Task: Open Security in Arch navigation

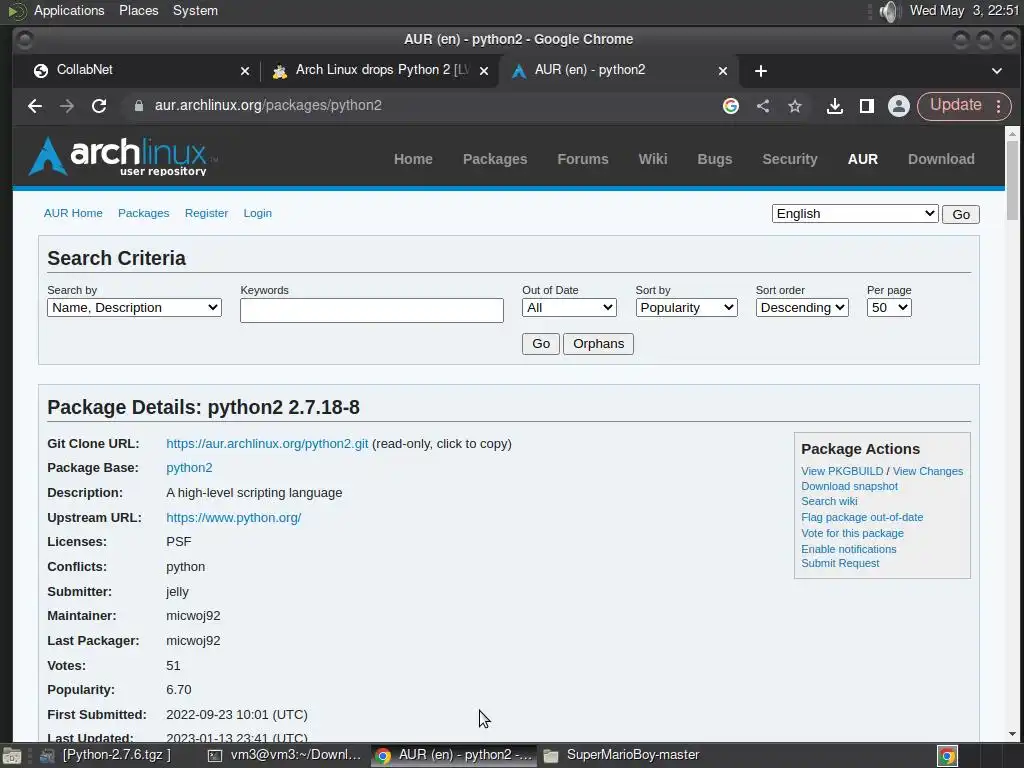Action: [790, 159]
